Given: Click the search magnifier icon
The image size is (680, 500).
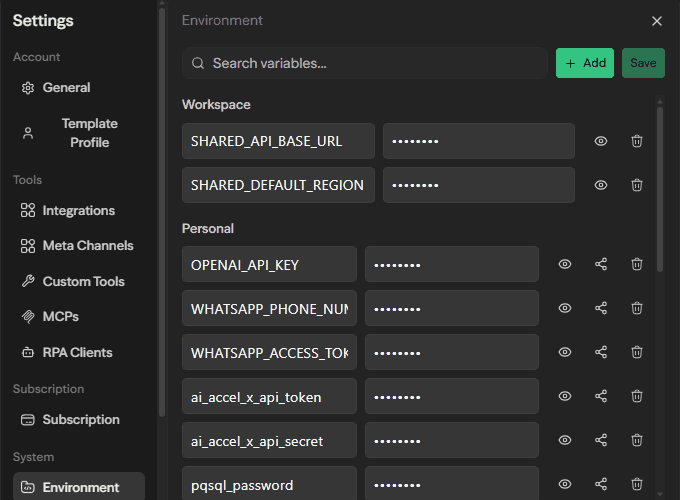Looking at the screenshot, I should (x=198, y=63).
